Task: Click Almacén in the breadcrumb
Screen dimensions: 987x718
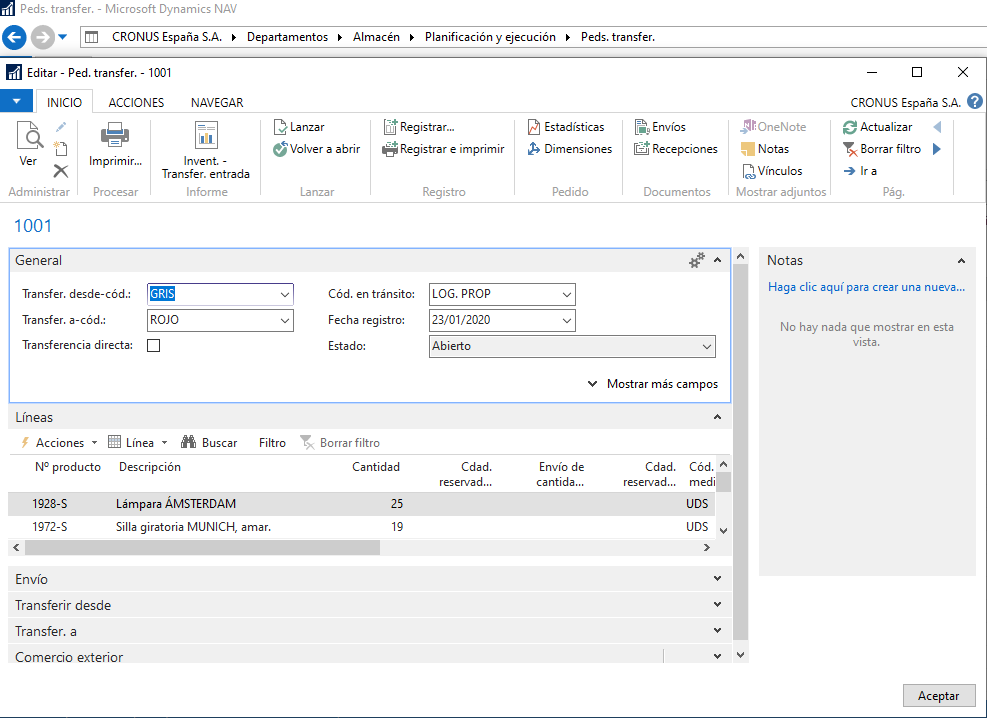Action: 376,37
